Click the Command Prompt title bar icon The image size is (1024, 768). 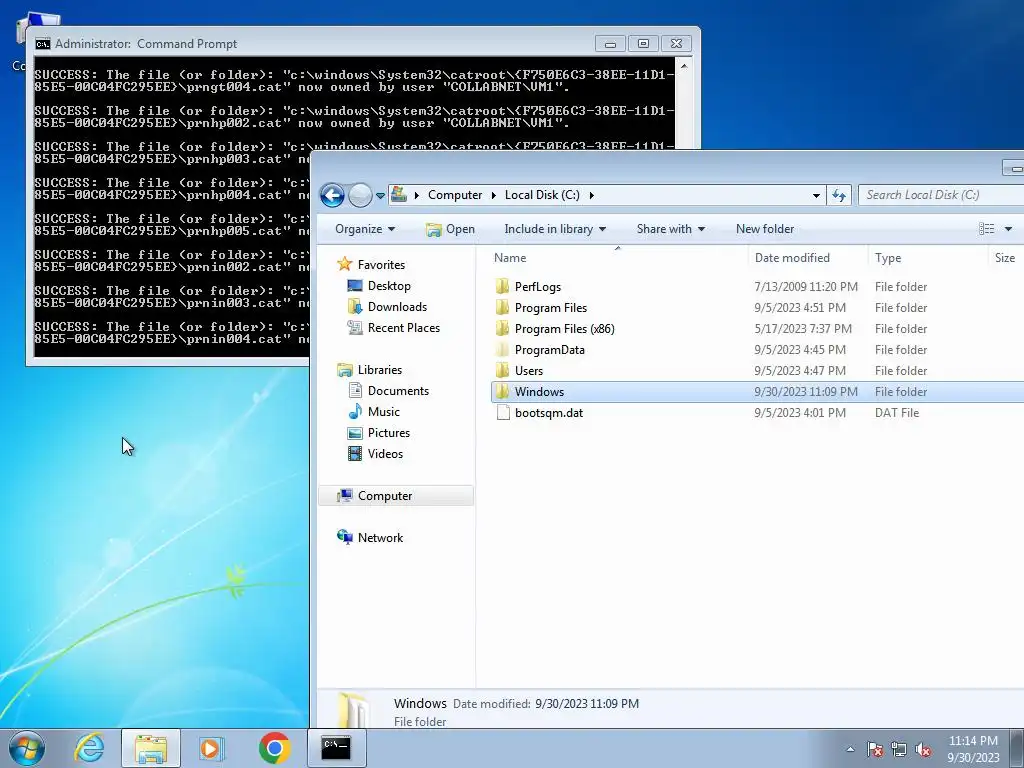pyautogui.click(x=43, y=44)
